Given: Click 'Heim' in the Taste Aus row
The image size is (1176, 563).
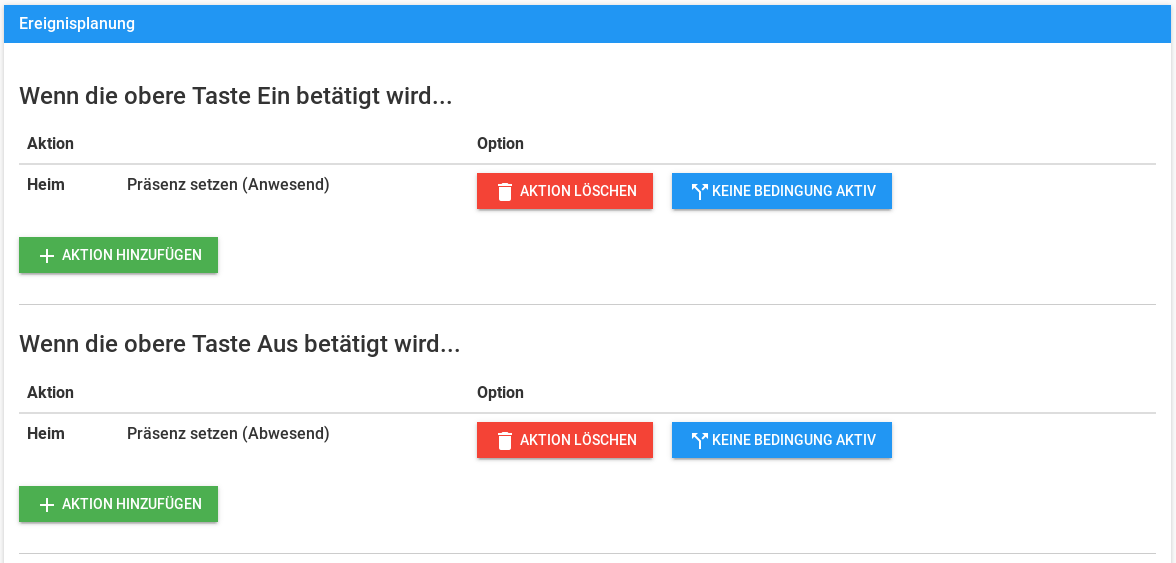Looking at the screenshot, I should [46, 434].
